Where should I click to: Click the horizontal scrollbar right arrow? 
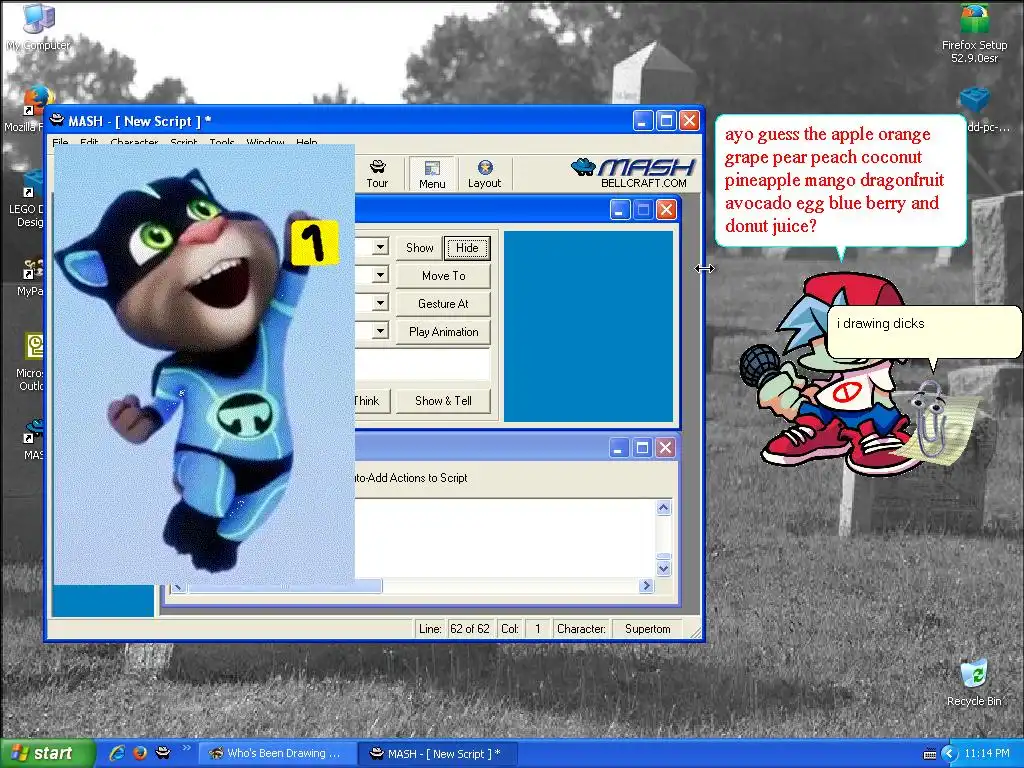[647, 585]
